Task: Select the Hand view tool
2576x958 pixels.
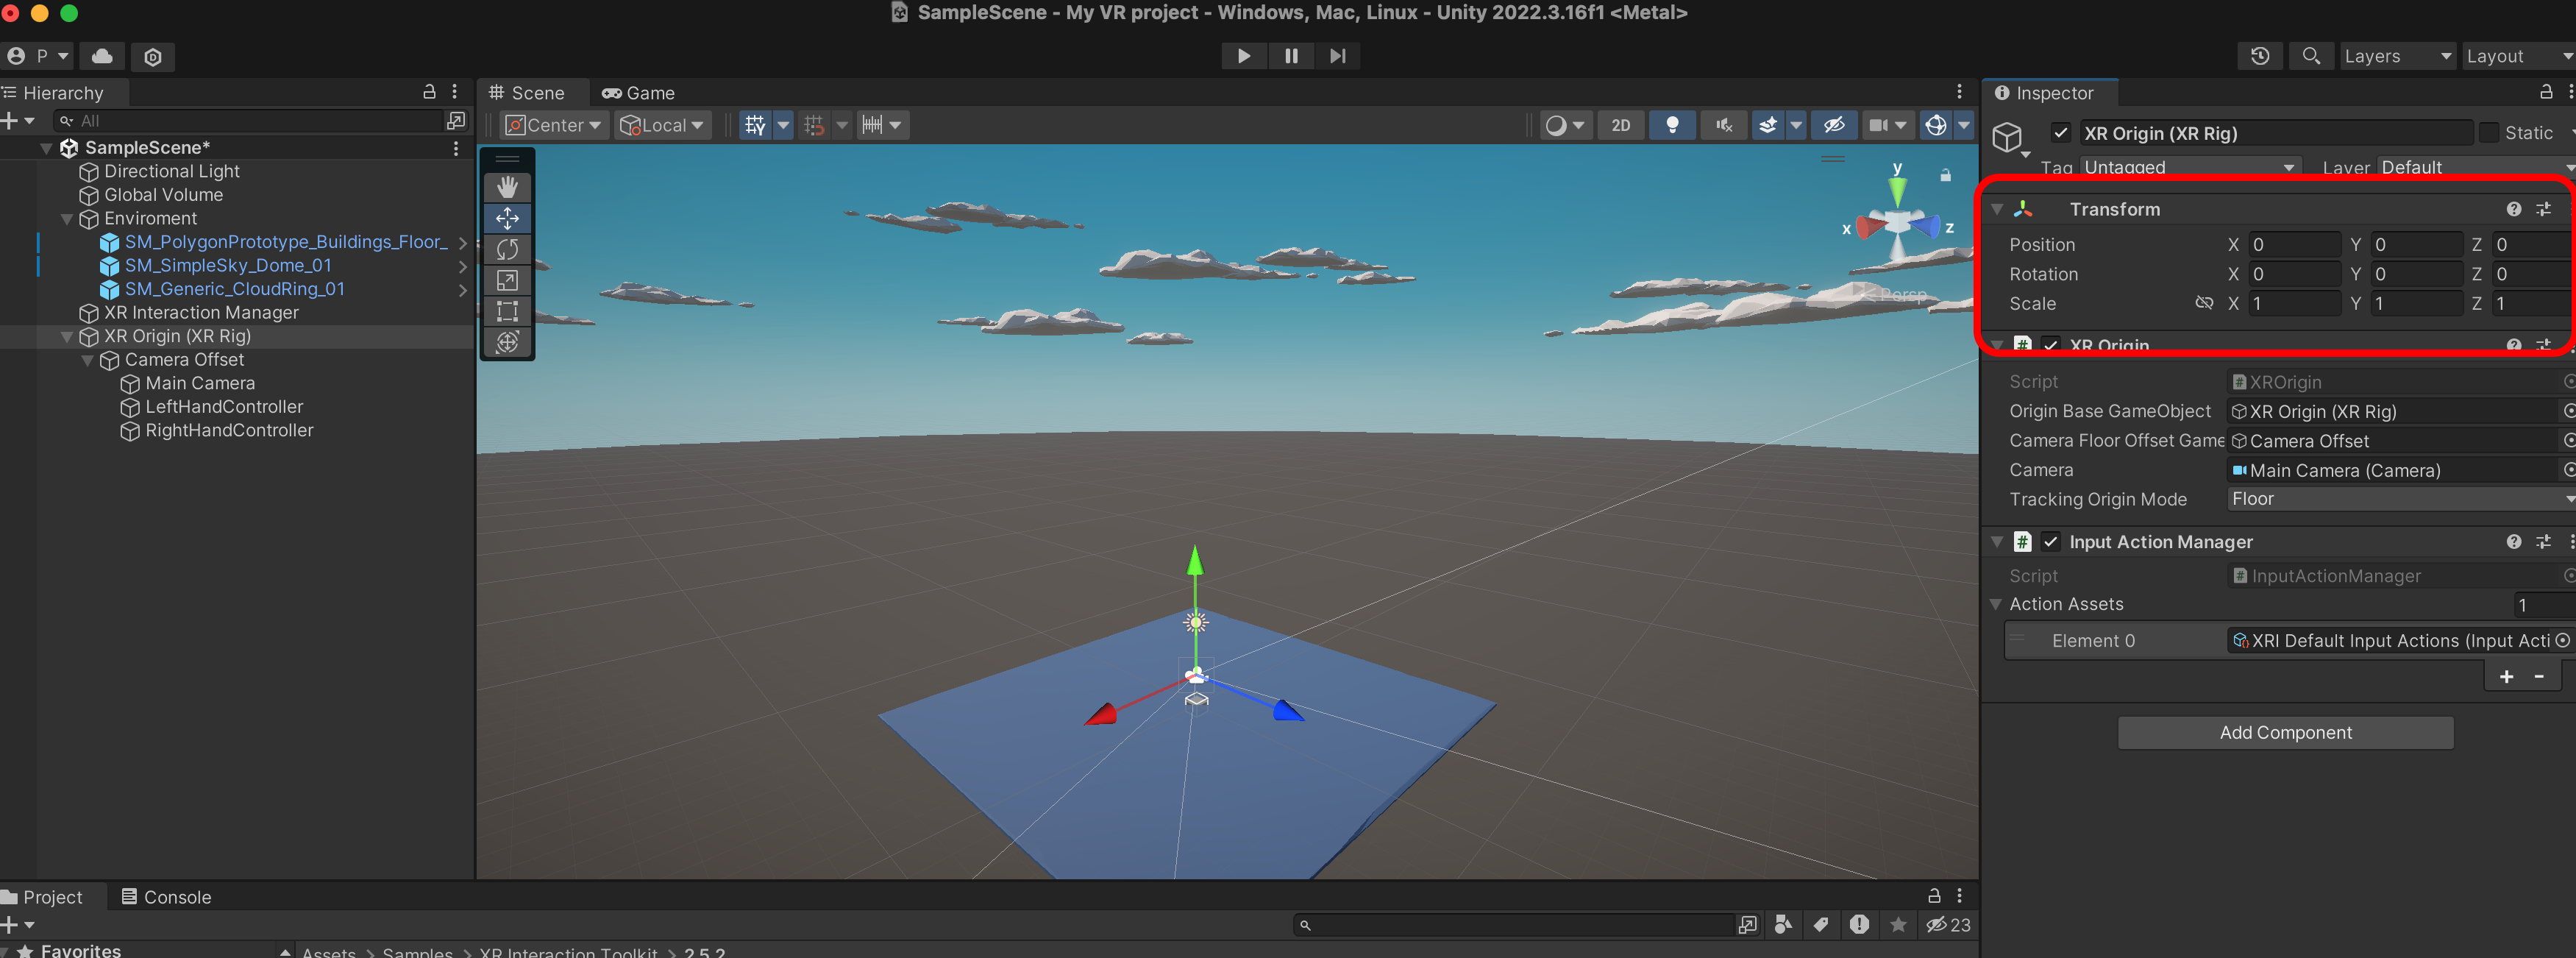Action: point(507,187)
